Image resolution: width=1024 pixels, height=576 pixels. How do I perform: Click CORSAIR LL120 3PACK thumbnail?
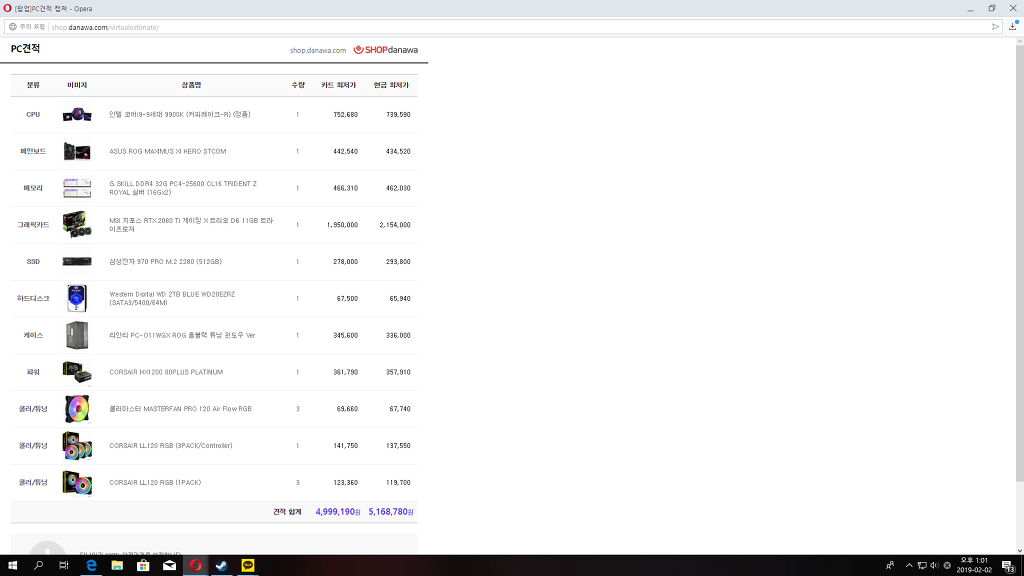click(77, 445)
